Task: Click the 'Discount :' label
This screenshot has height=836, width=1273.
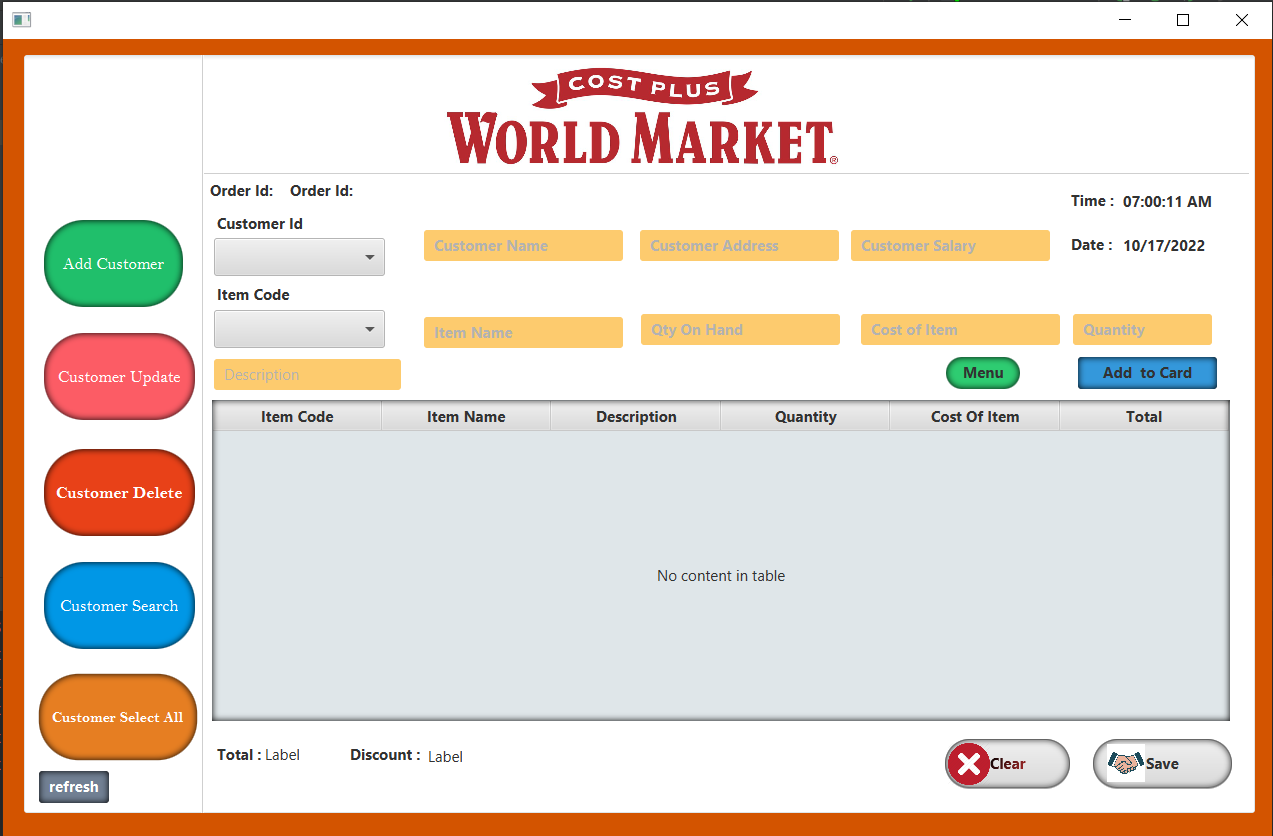Action: click(x=385, y=755)
